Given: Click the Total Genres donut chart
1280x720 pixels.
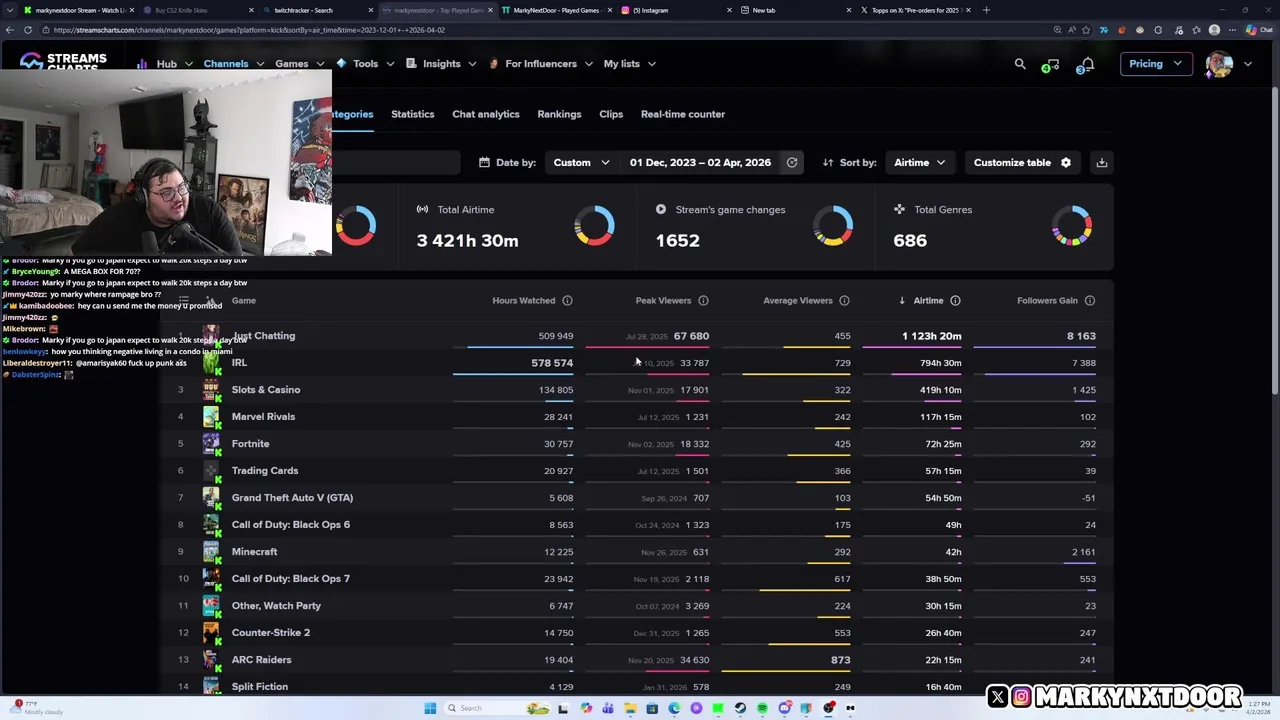Looking at the screenshot, I should pos(1072,225).
